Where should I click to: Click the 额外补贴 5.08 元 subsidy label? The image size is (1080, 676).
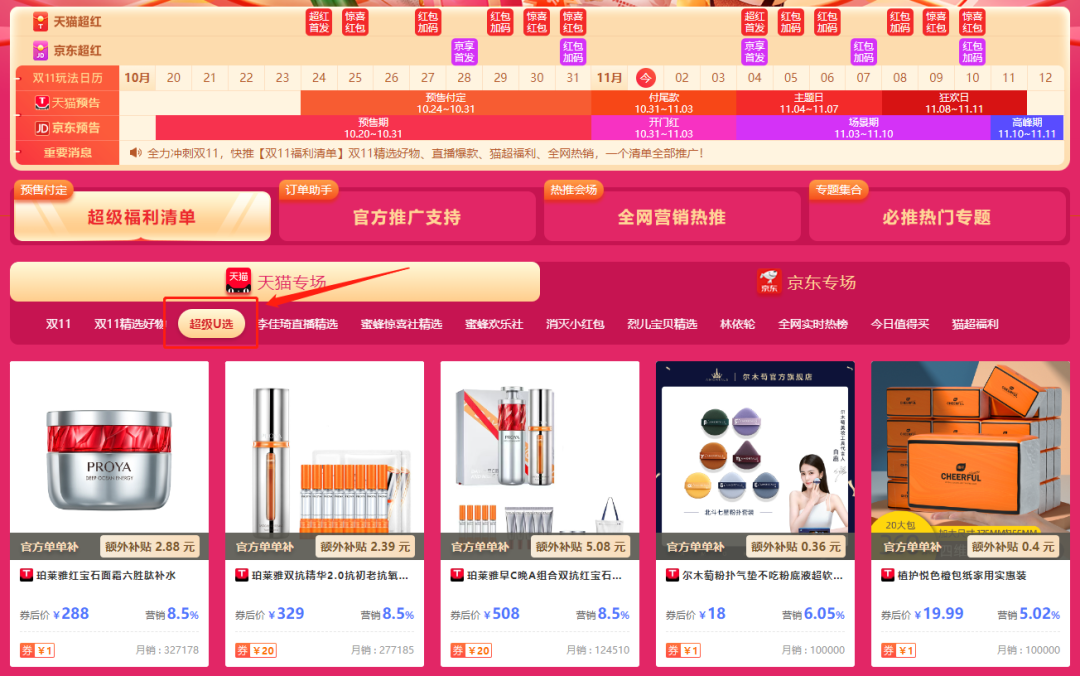581,546
